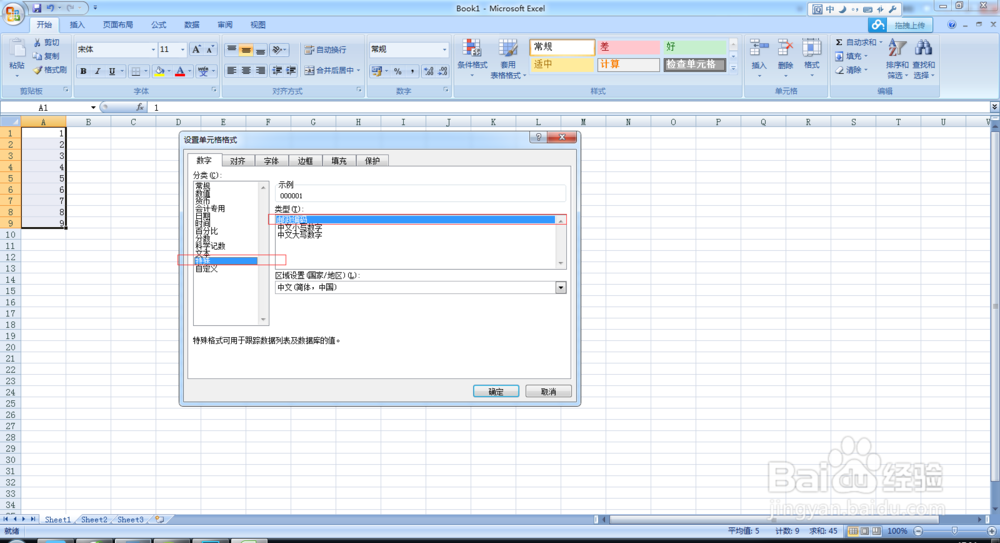Click the OK (确定) button in dialog
Viewport: 1000px width, 543px height.
pyautogui.click(x=496, y=391)
